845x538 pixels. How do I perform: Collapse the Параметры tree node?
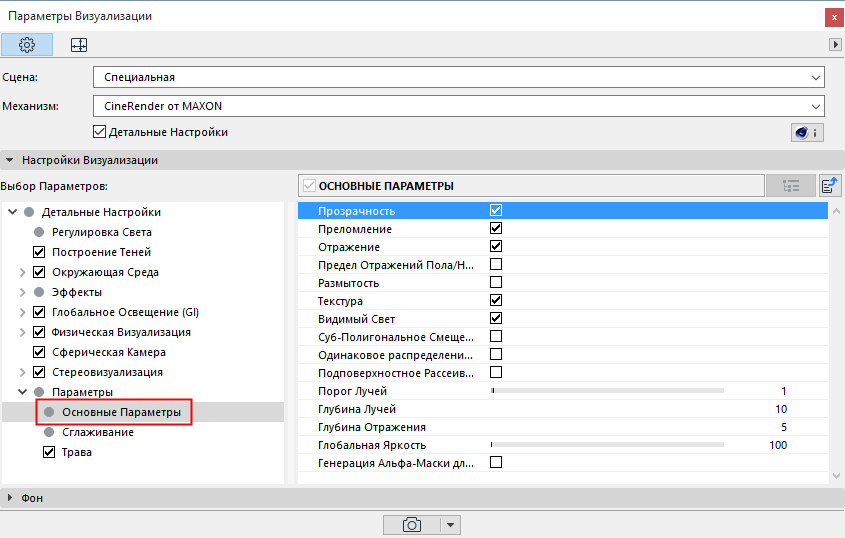point(22,392)
